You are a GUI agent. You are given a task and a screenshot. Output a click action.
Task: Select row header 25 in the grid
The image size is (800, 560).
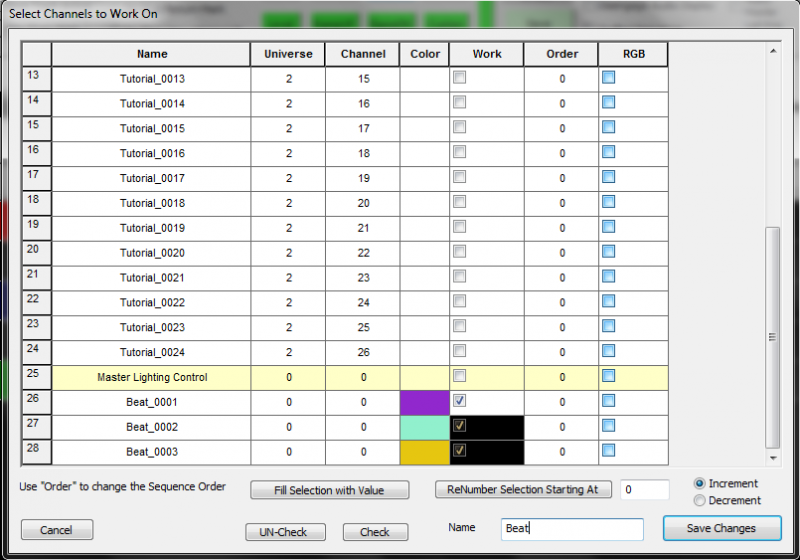click(36, 377)
